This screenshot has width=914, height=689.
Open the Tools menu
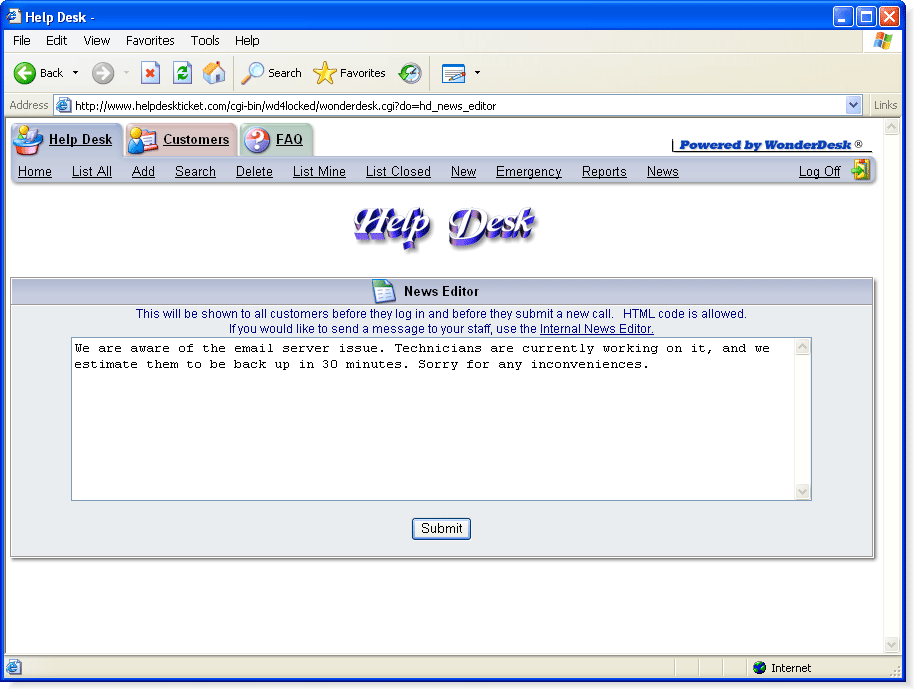205,41
